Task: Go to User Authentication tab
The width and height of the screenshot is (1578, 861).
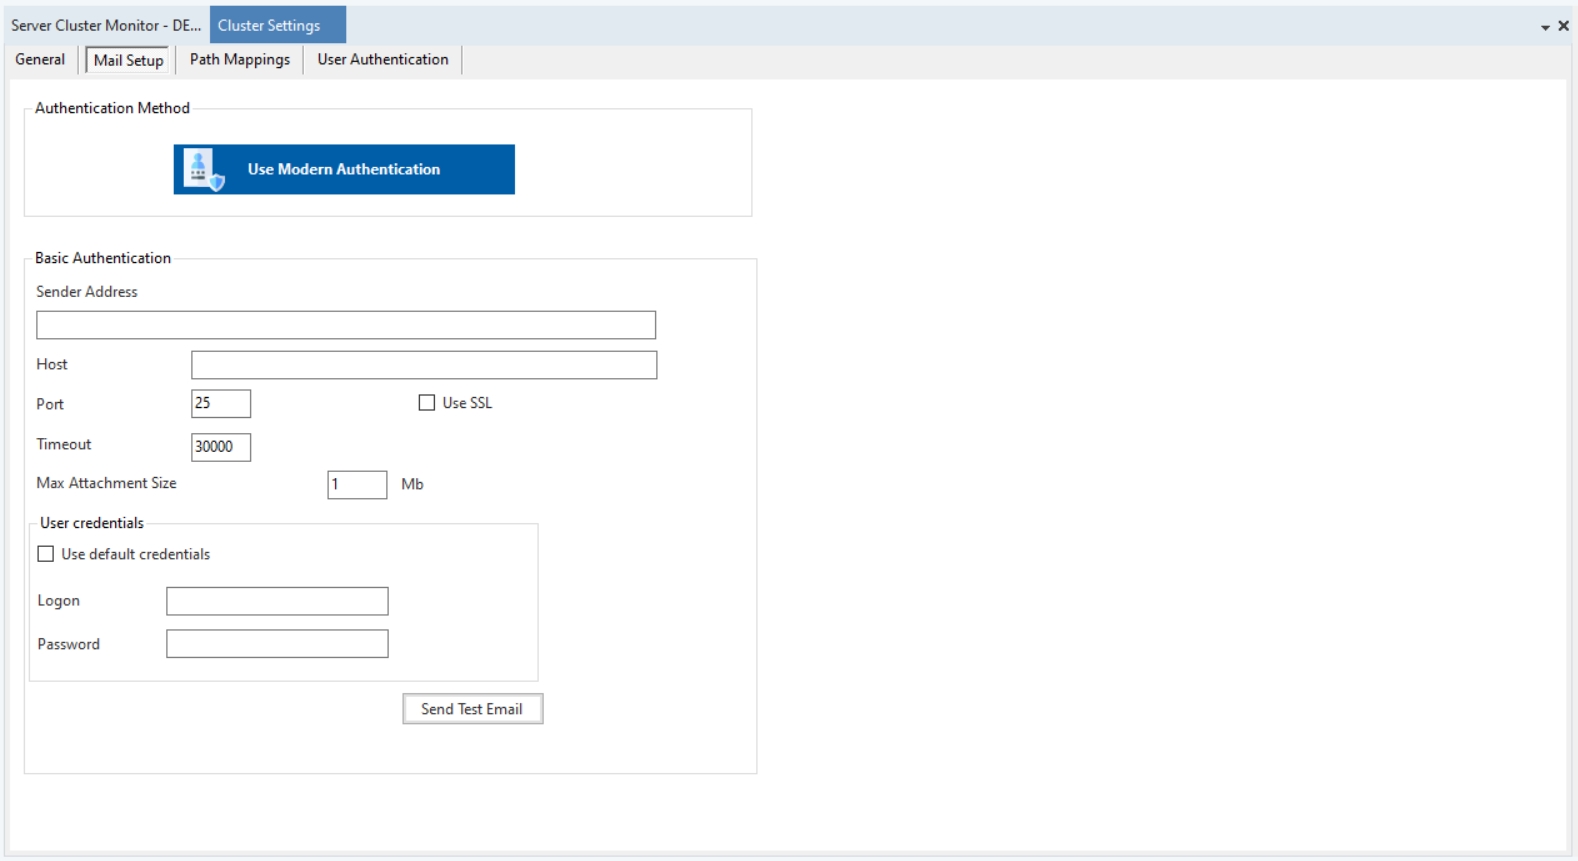Action: (x=383, y=60)
